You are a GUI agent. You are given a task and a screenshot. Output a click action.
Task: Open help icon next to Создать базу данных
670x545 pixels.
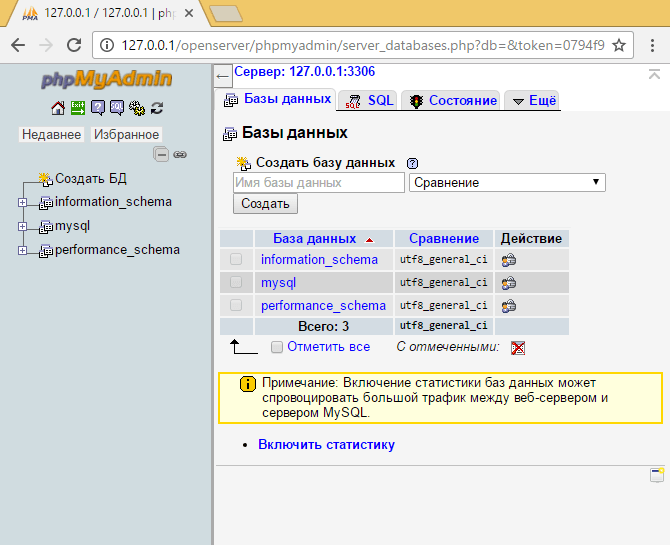coord(412,163)
